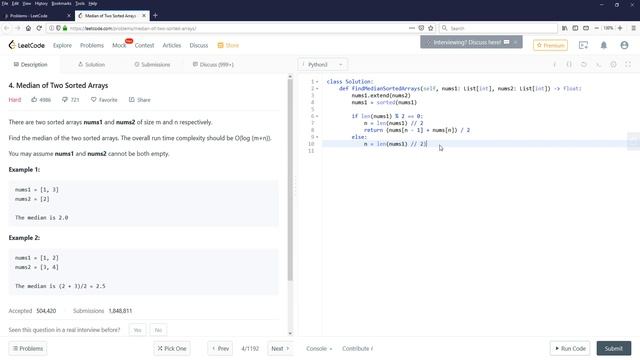
Task: Toggle editor fullscreen icon
Action: 628,64
